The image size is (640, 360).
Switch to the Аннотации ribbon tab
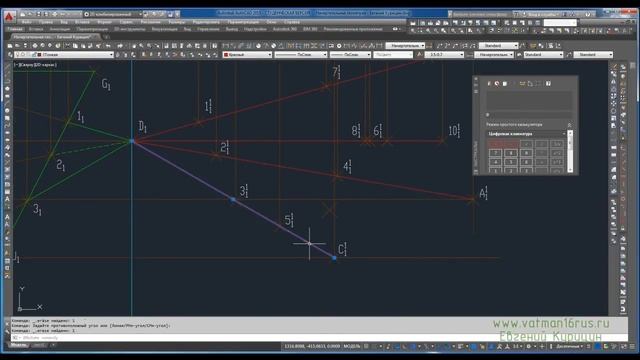pos(60,29)
